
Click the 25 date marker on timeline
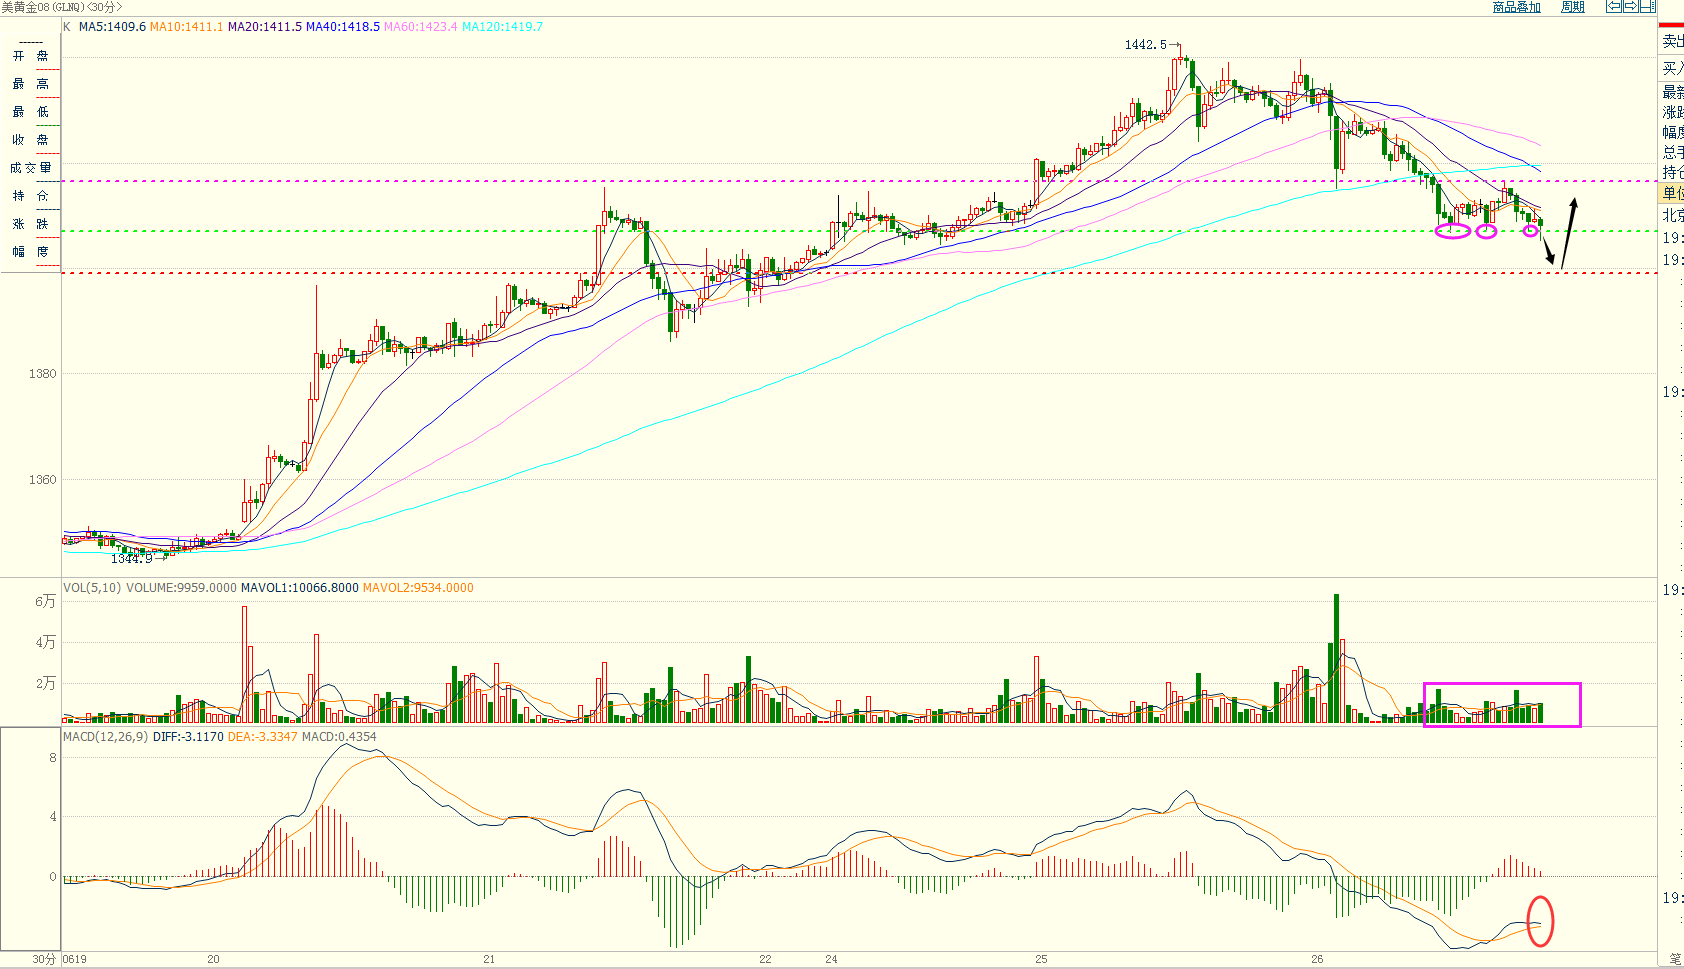click(x=1041, y=959)
